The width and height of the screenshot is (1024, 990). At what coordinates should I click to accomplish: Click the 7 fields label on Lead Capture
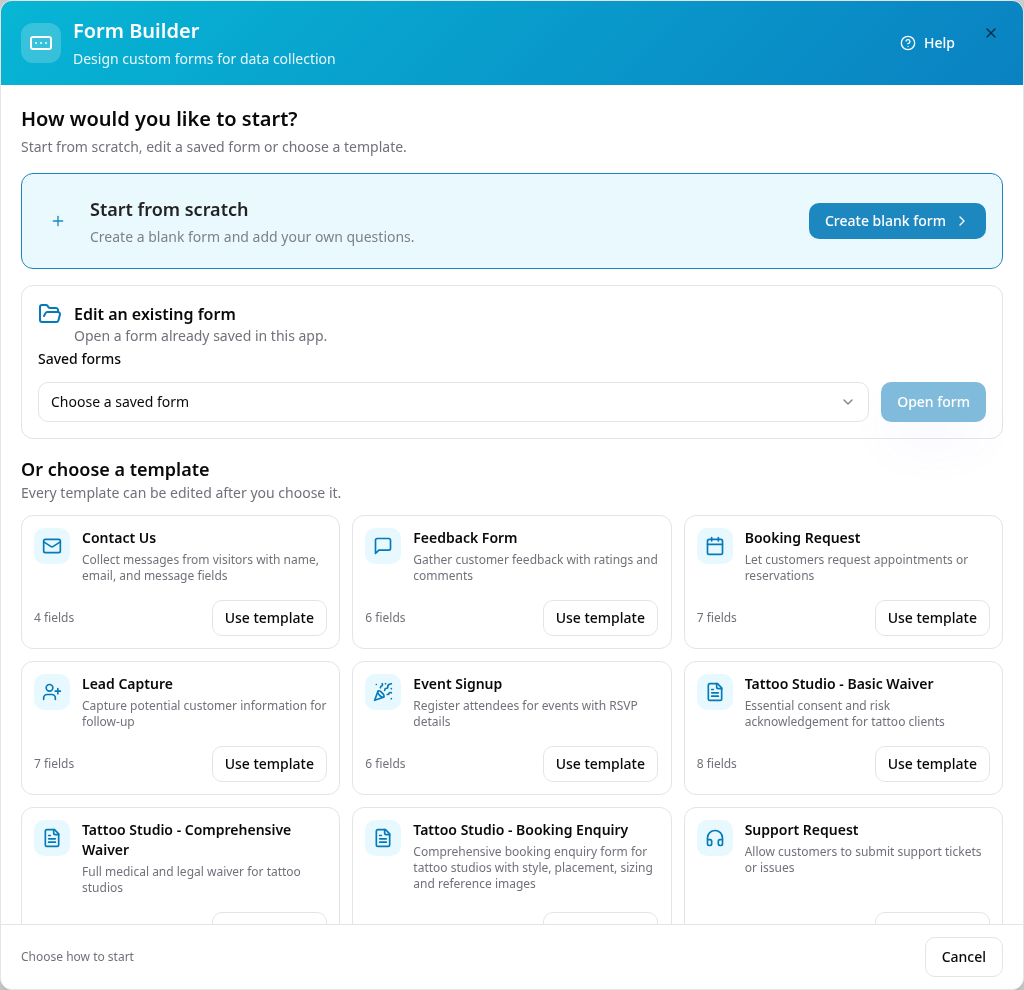tap(54, 764)
